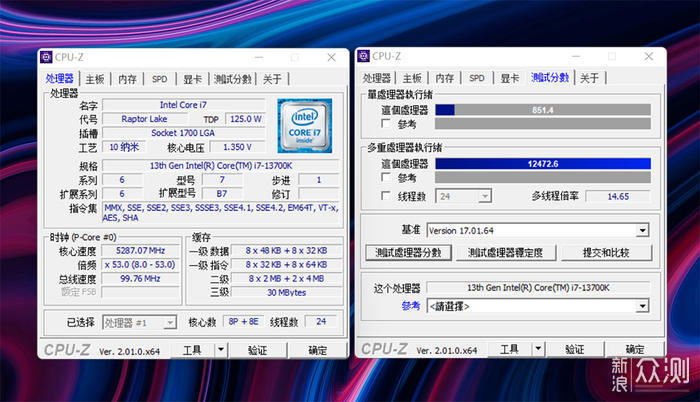Click L1 data 8 x 48 KB + 8 x 32 KB

287,251
